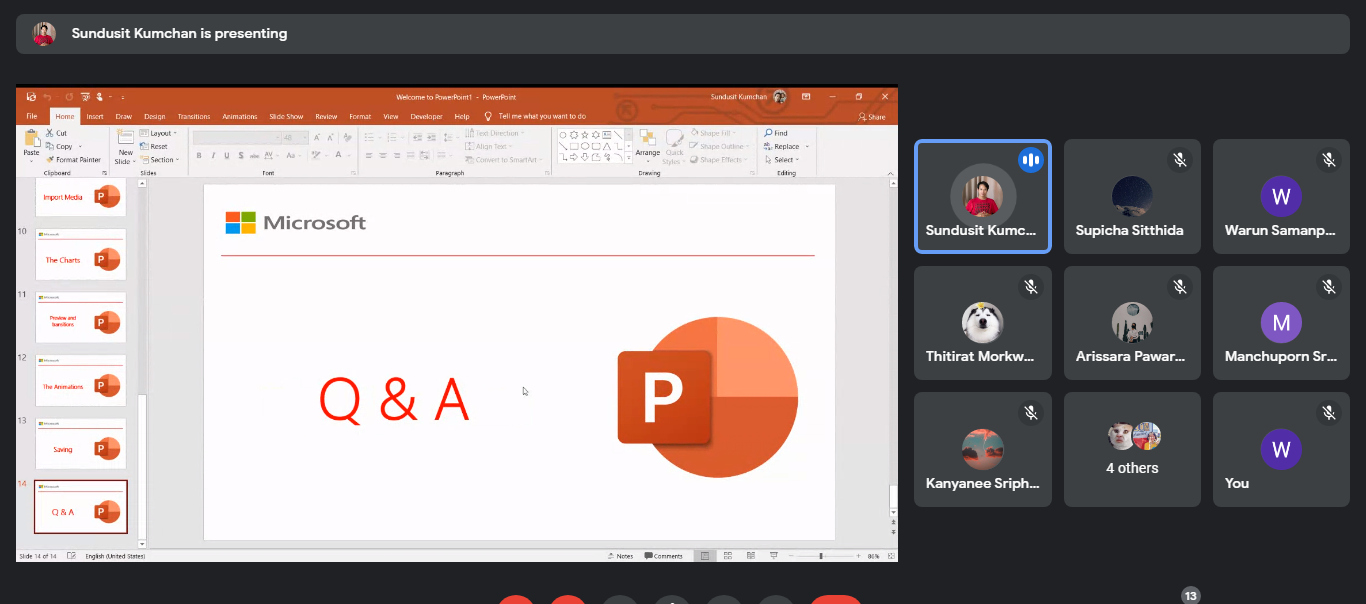The height and width of the screenshot is (604, 1366).
Task: Click the zoom slider handle
Action: (821, 556)
